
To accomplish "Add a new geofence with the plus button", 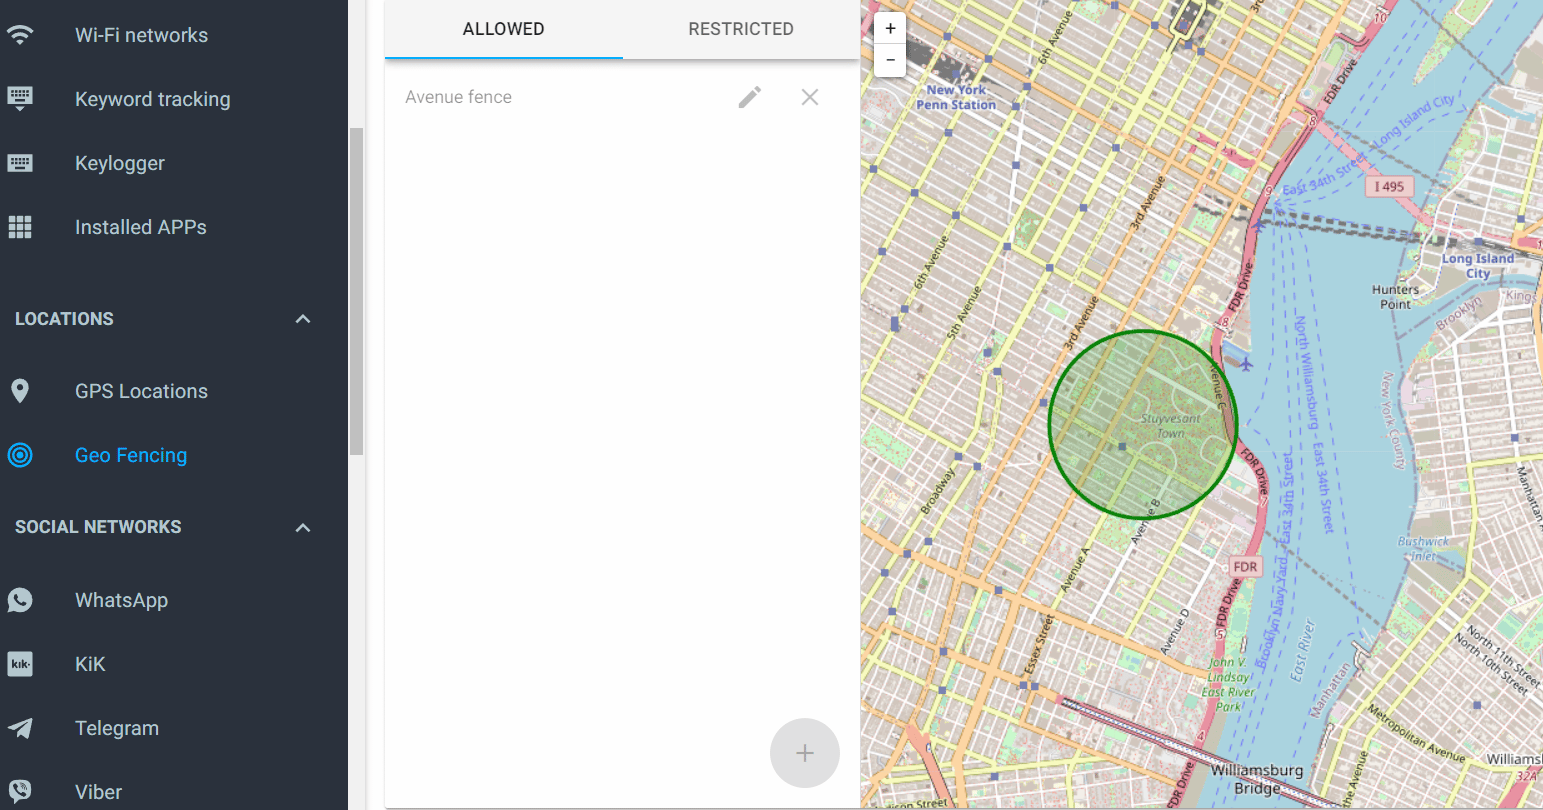I will (x=805, y=753).
